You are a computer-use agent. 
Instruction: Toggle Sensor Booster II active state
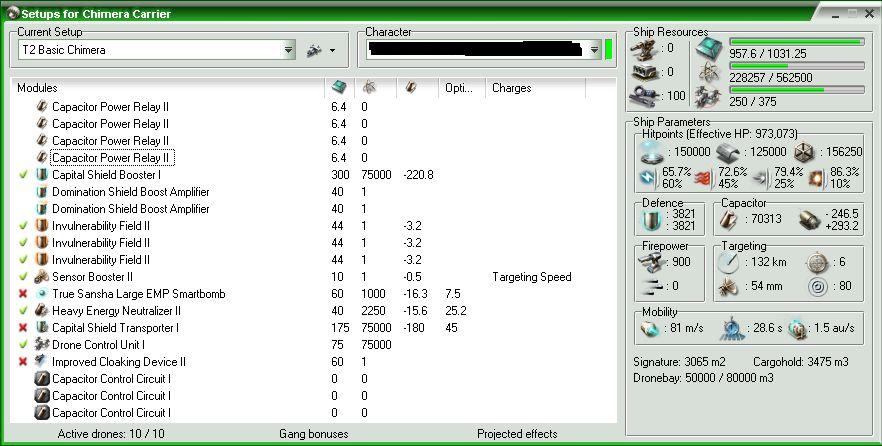(x=23, y=277)
